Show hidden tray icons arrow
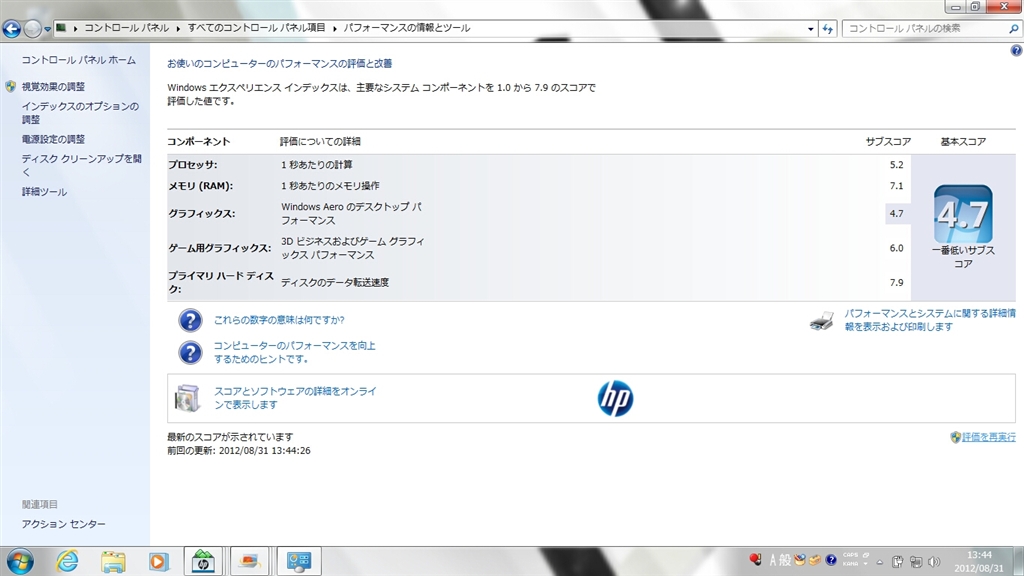 tap(880, 562)
